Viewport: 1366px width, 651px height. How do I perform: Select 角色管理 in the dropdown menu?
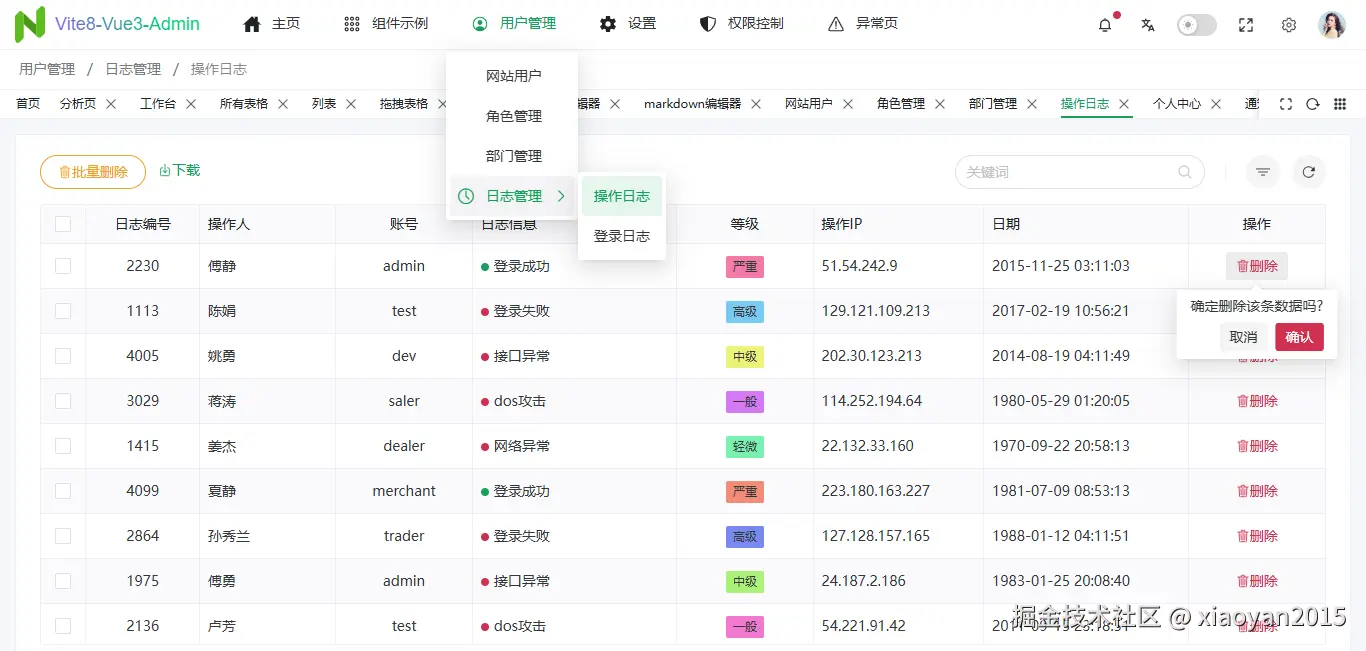point(512,116)
